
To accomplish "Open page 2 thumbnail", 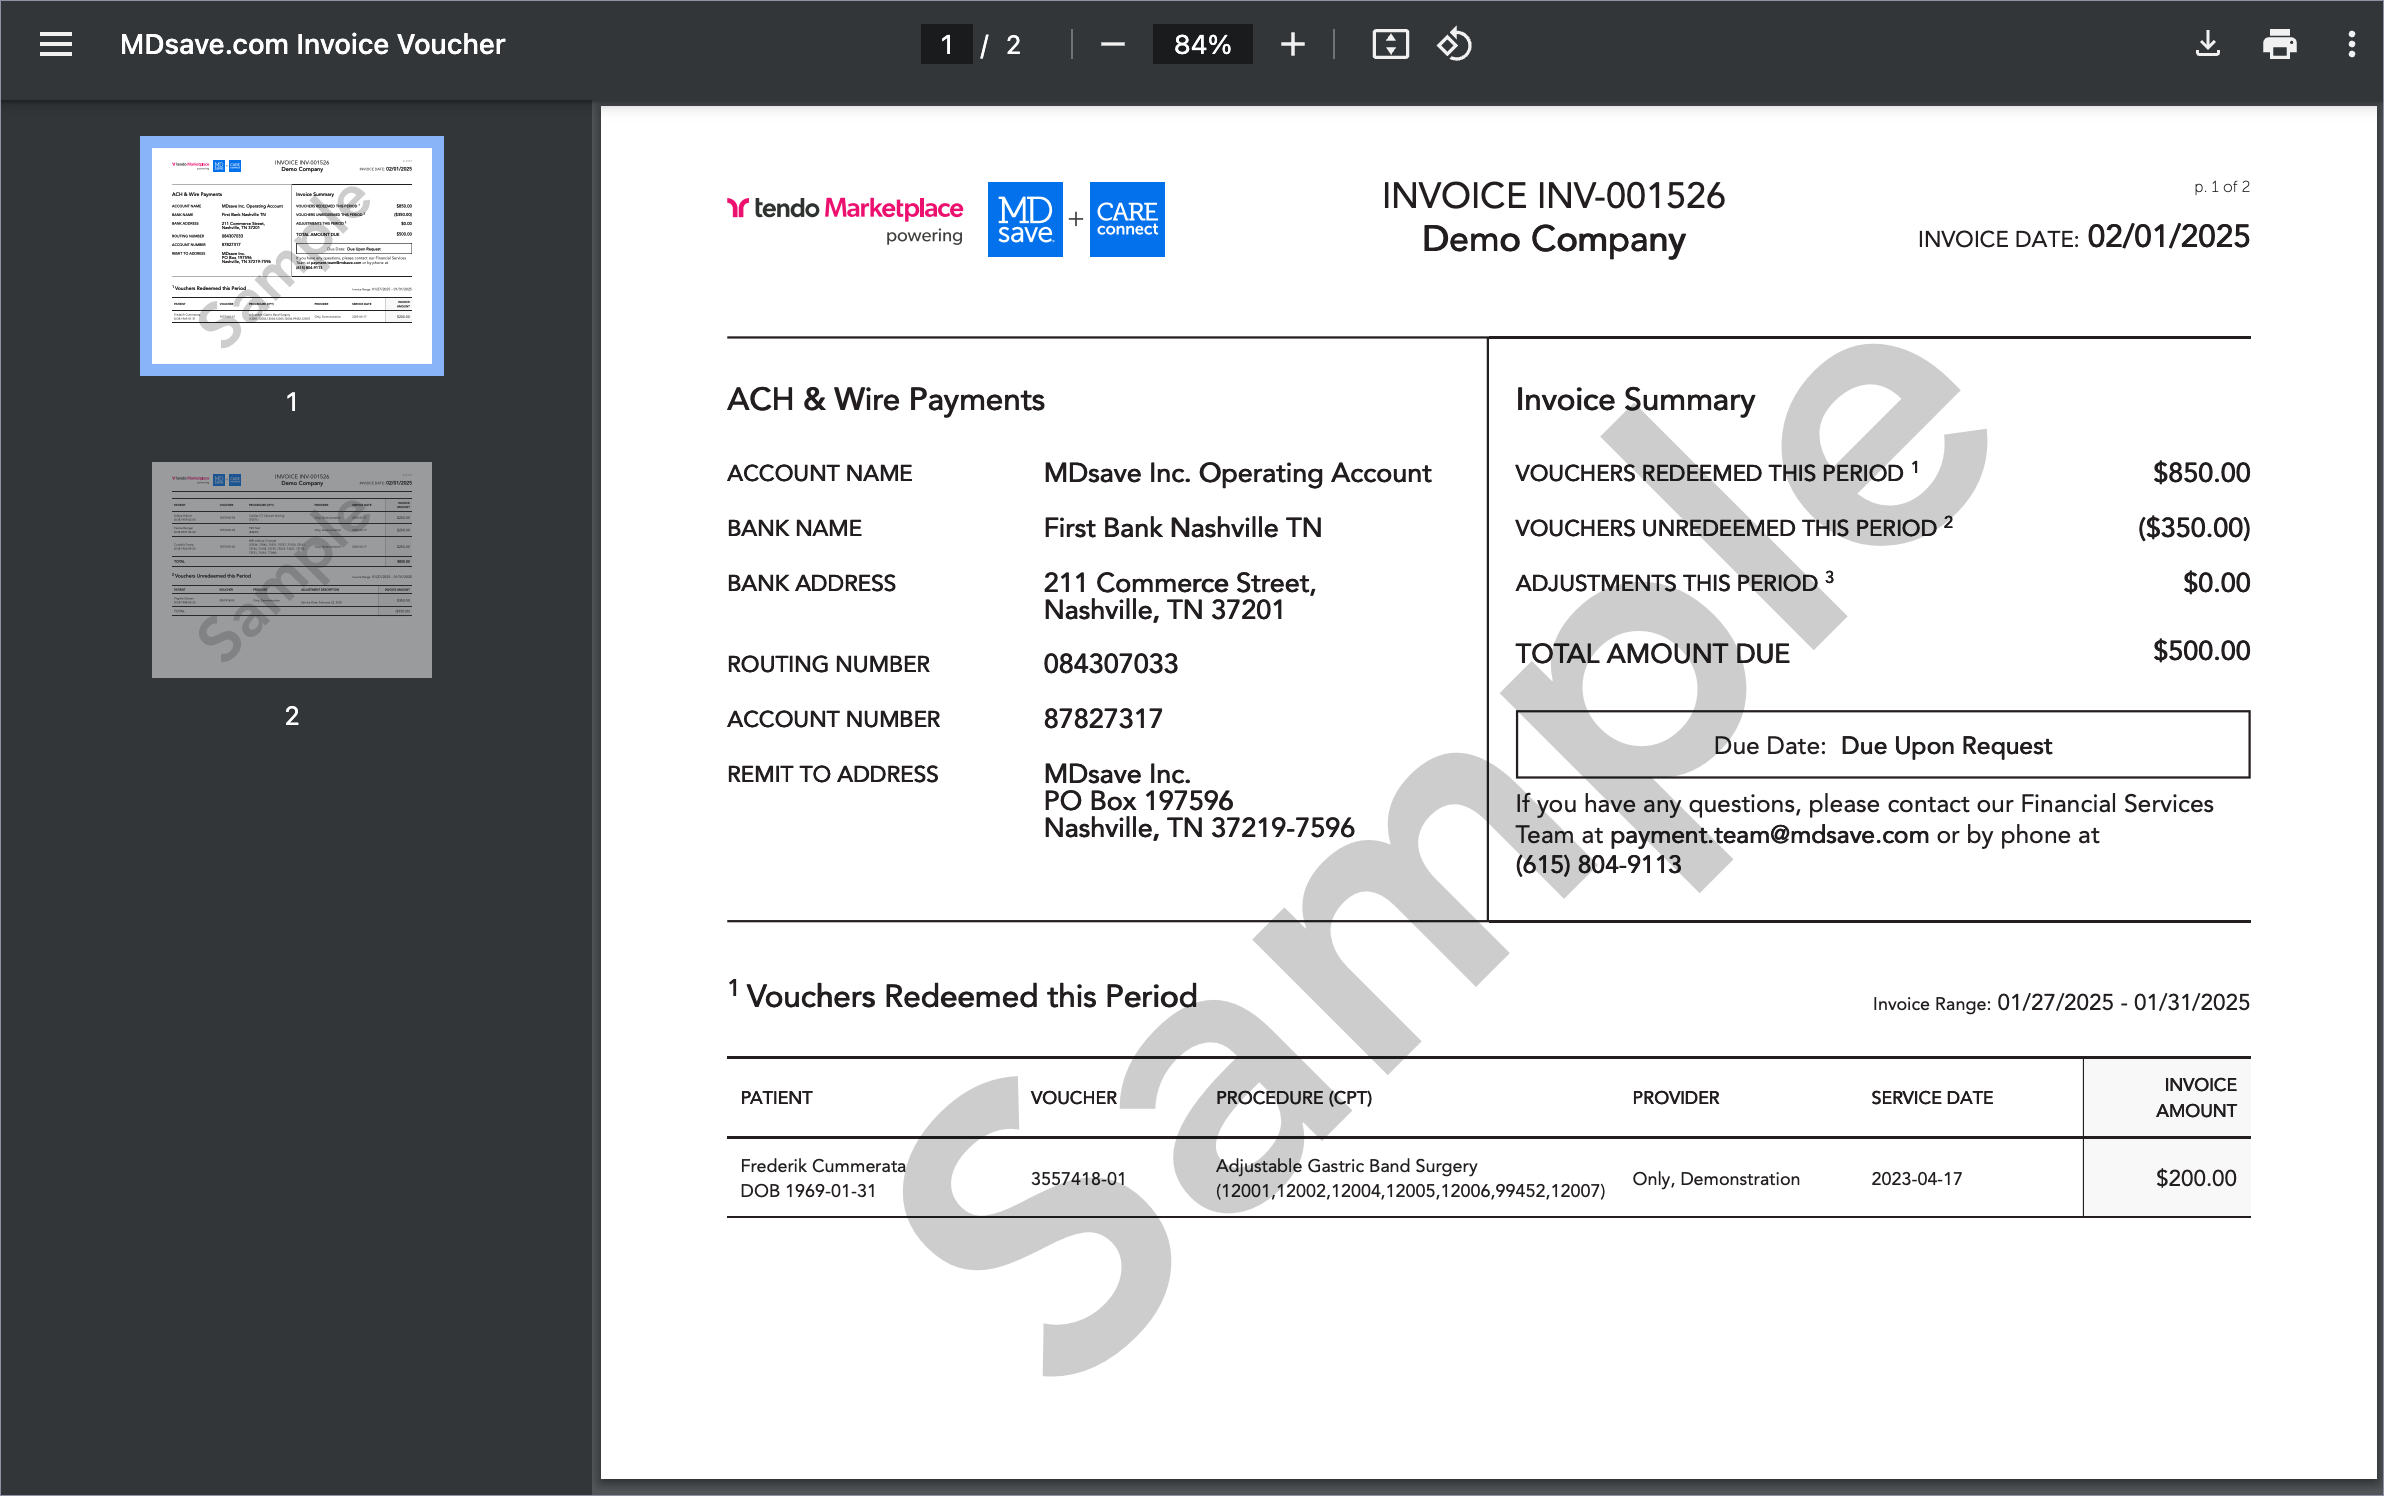I will tap(291, 570).
